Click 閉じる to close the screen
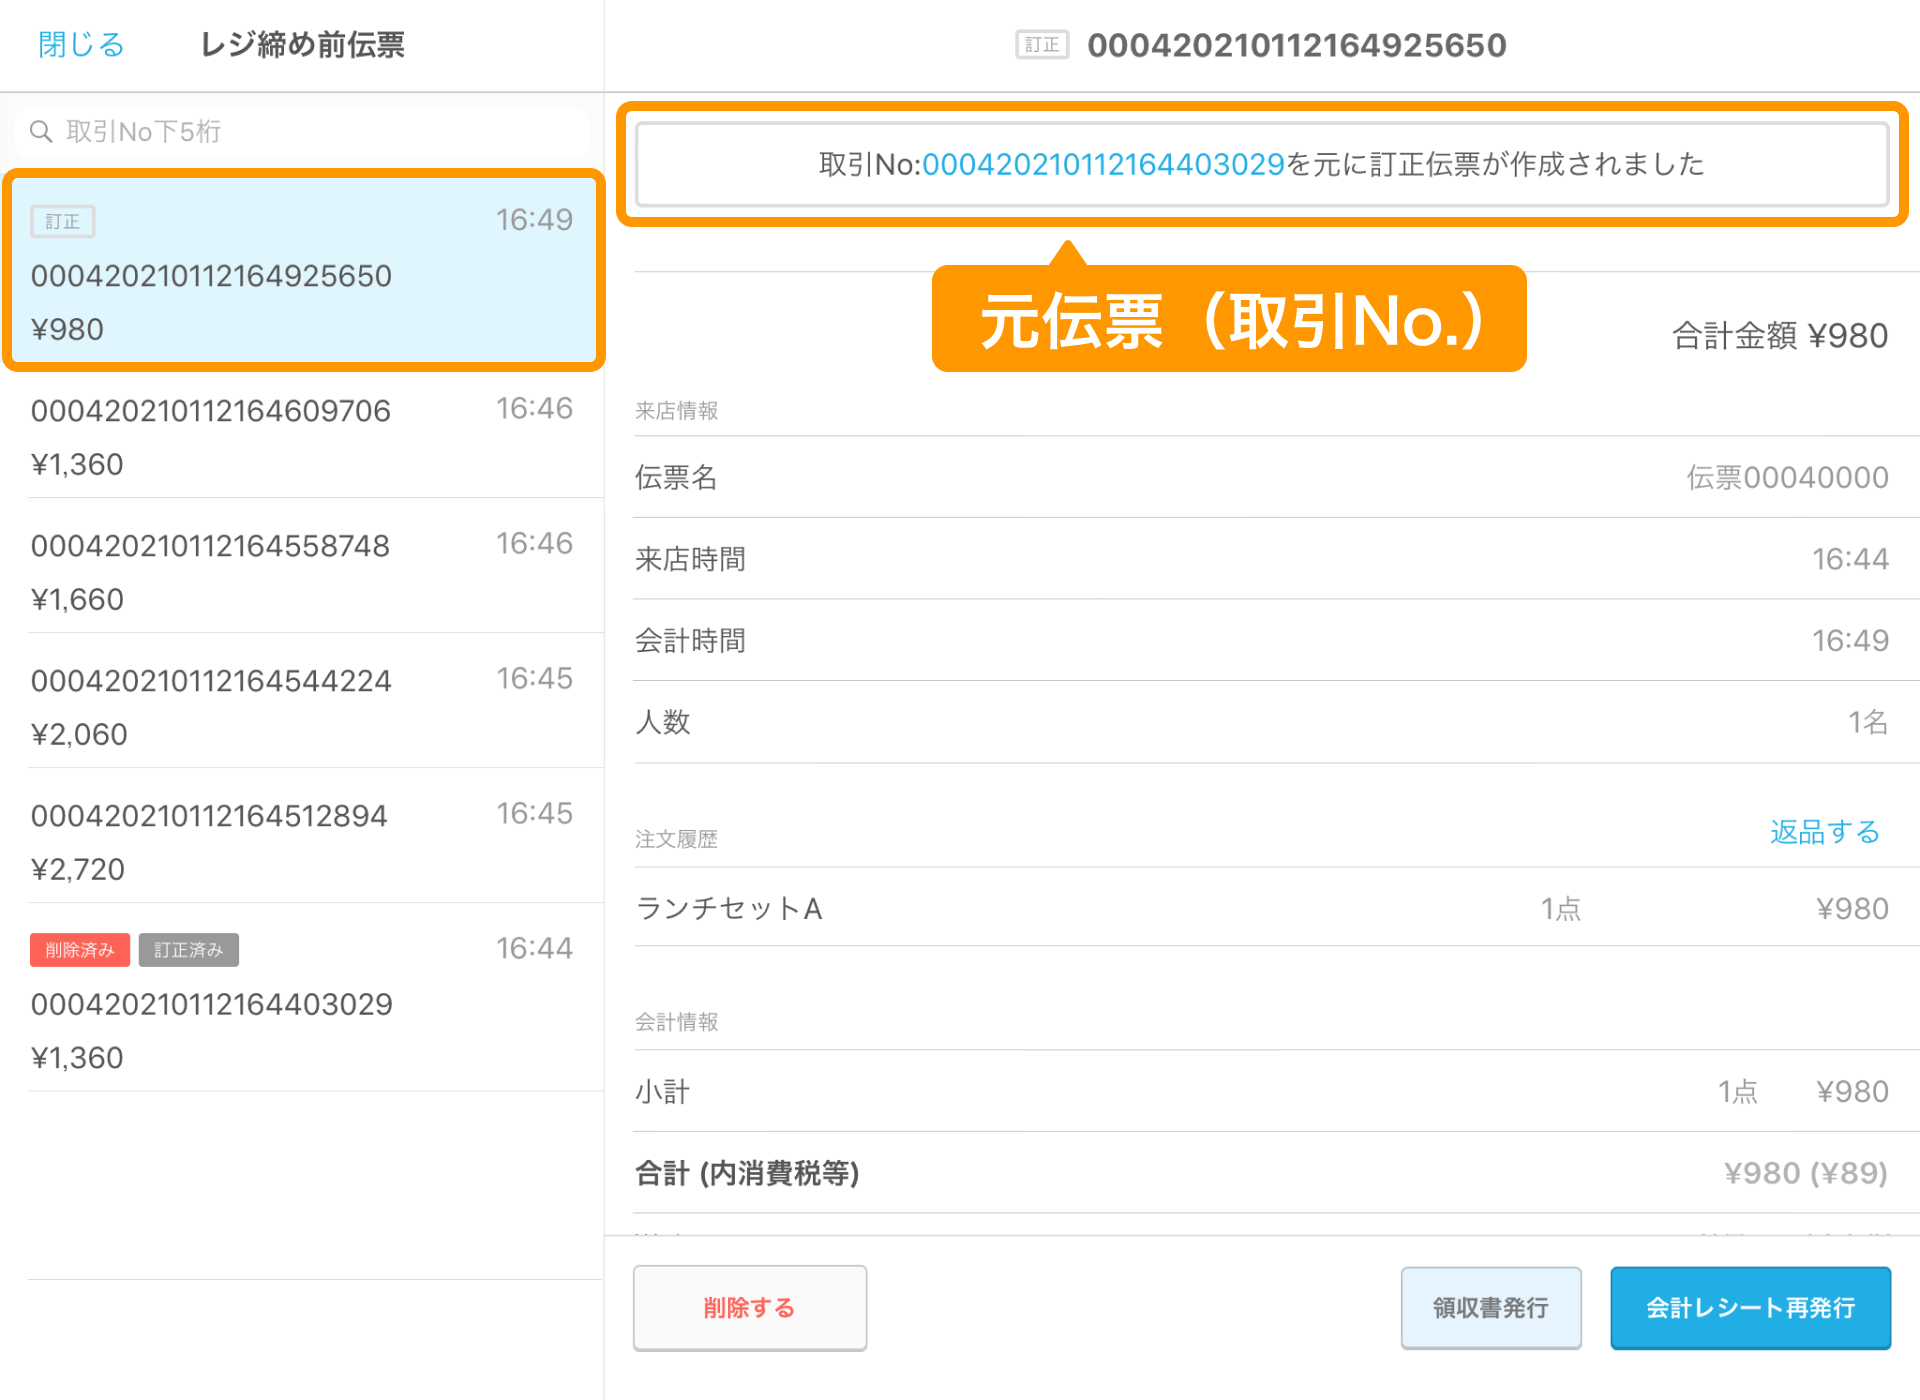The width and height of the screenshot is (1920, 1400). (79, 44)
